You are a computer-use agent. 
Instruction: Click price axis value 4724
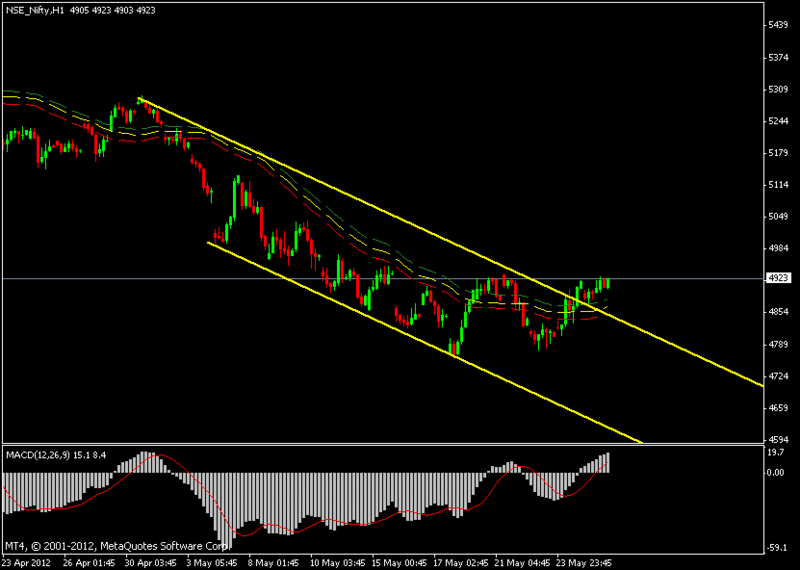[x=778, y=376]
